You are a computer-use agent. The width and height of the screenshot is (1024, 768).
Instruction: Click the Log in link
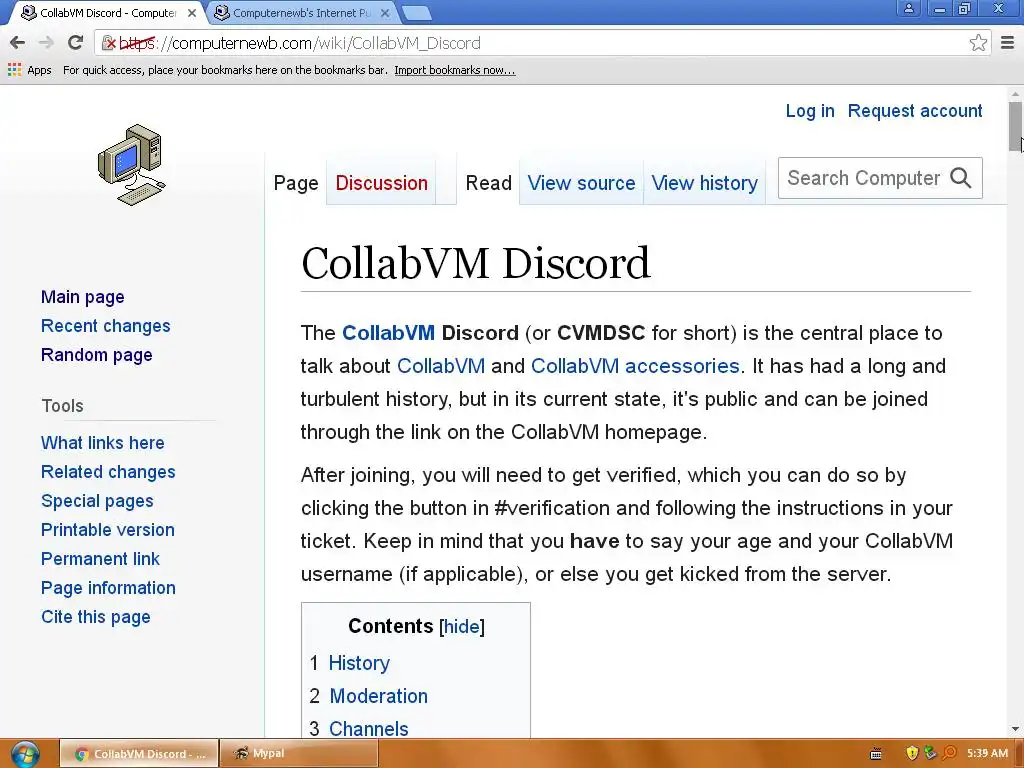pos(810,111)
